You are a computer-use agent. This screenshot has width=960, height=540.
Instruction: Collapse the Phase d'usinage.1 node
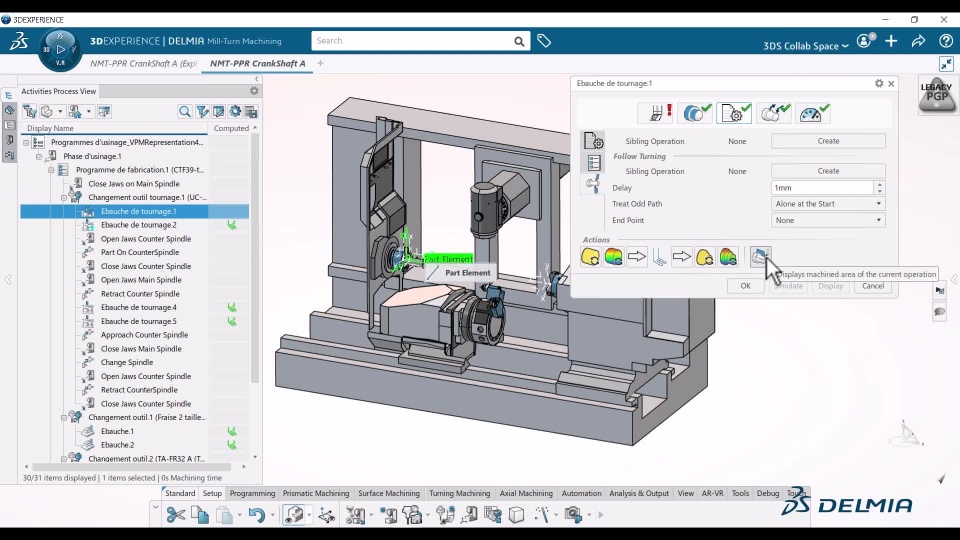[39, 156]
